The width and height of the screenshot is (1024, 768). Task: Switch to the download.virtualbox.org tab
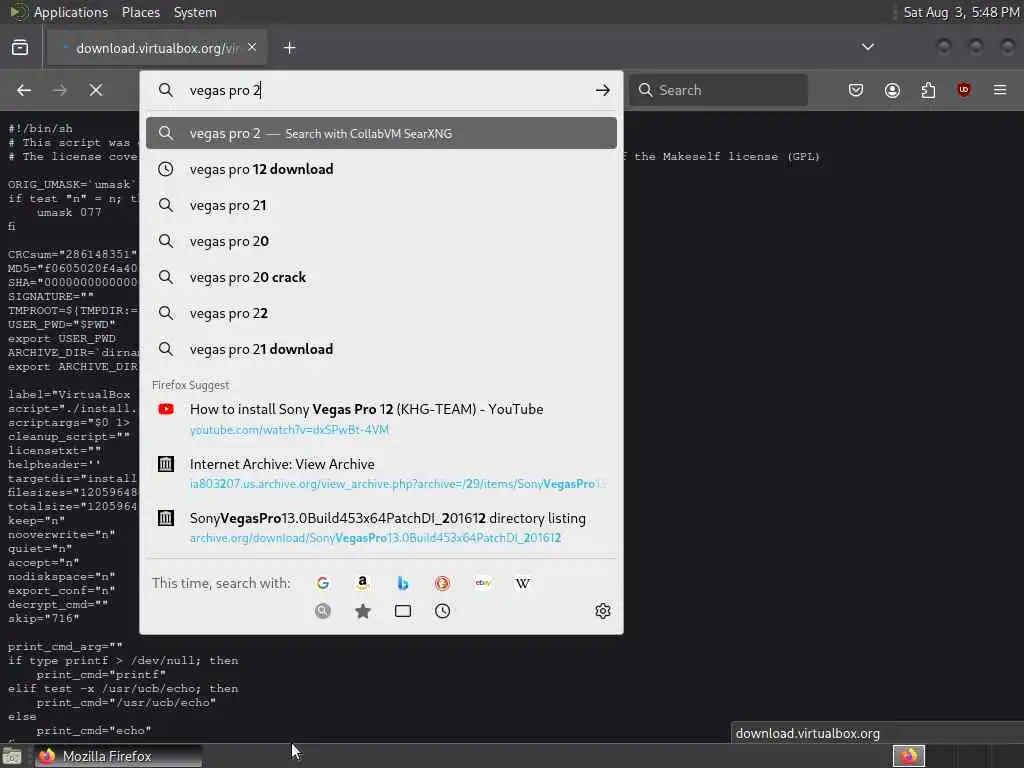(x=157, y=48)
